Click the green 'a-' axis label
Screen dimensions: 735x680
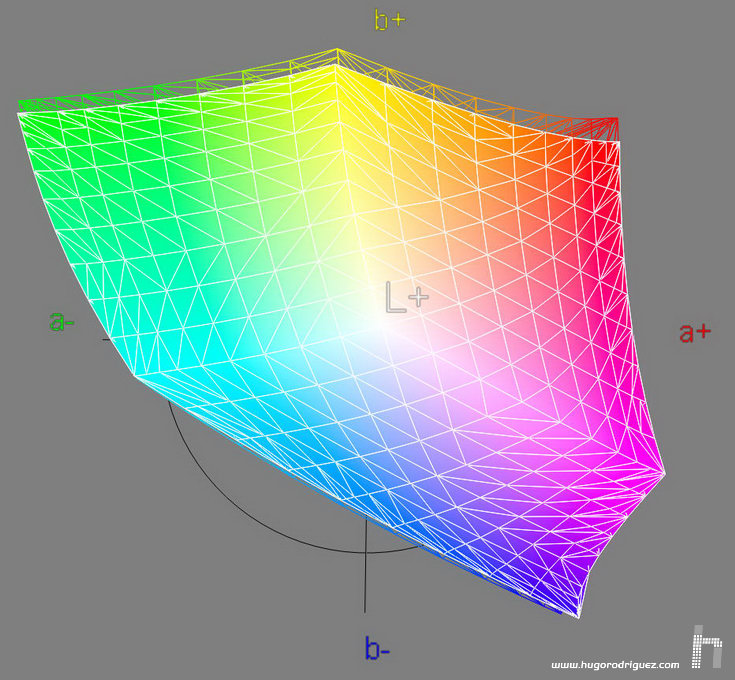[62, 322]
